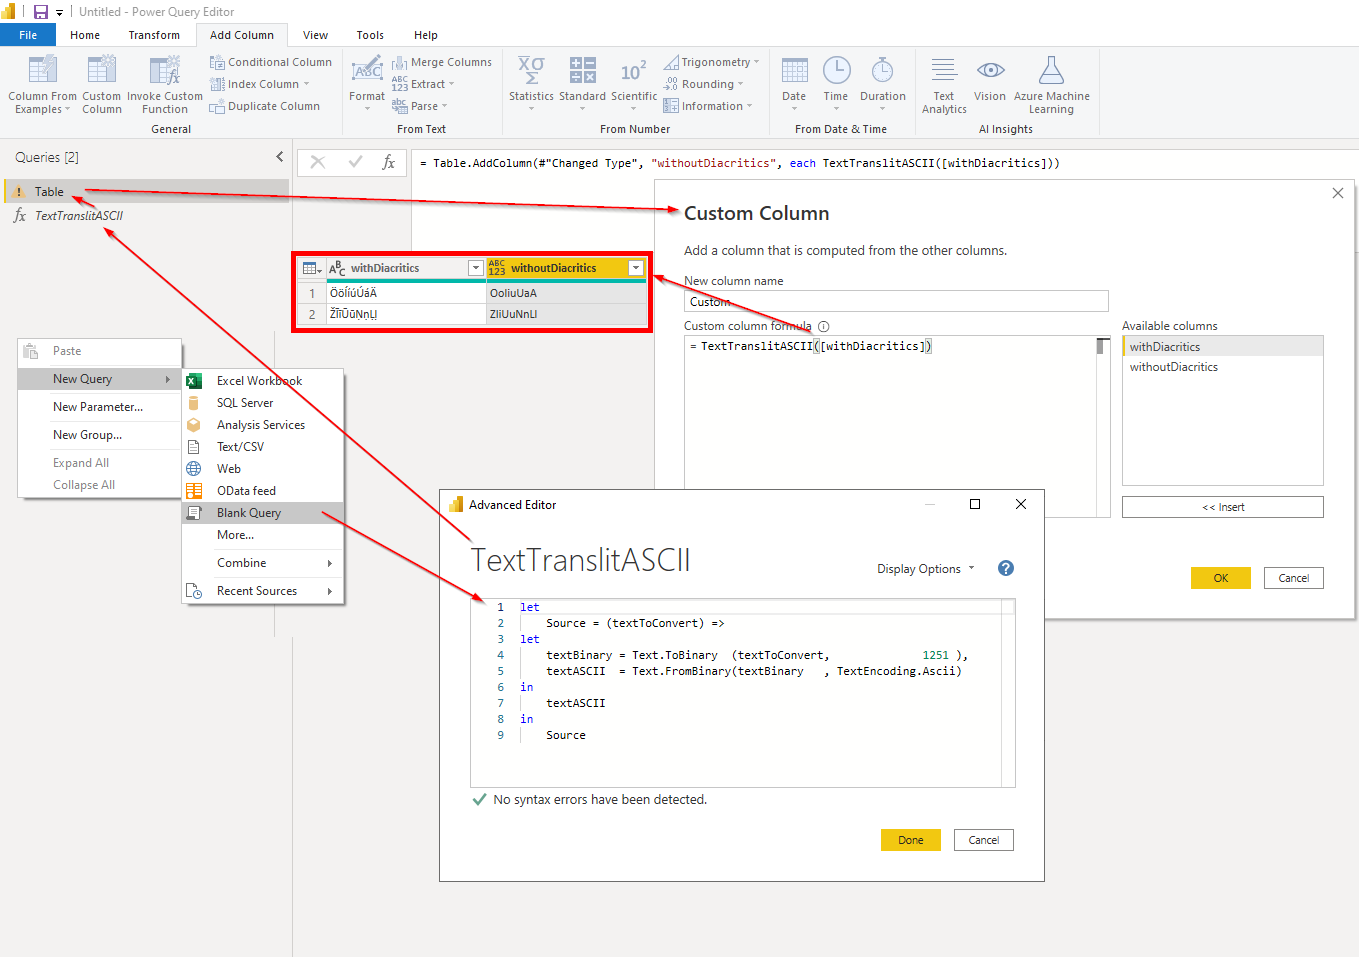Open Display Options dropdown
Viewport: 1359px width, 957px height.
pyautogui.click(x=926, y=569)
